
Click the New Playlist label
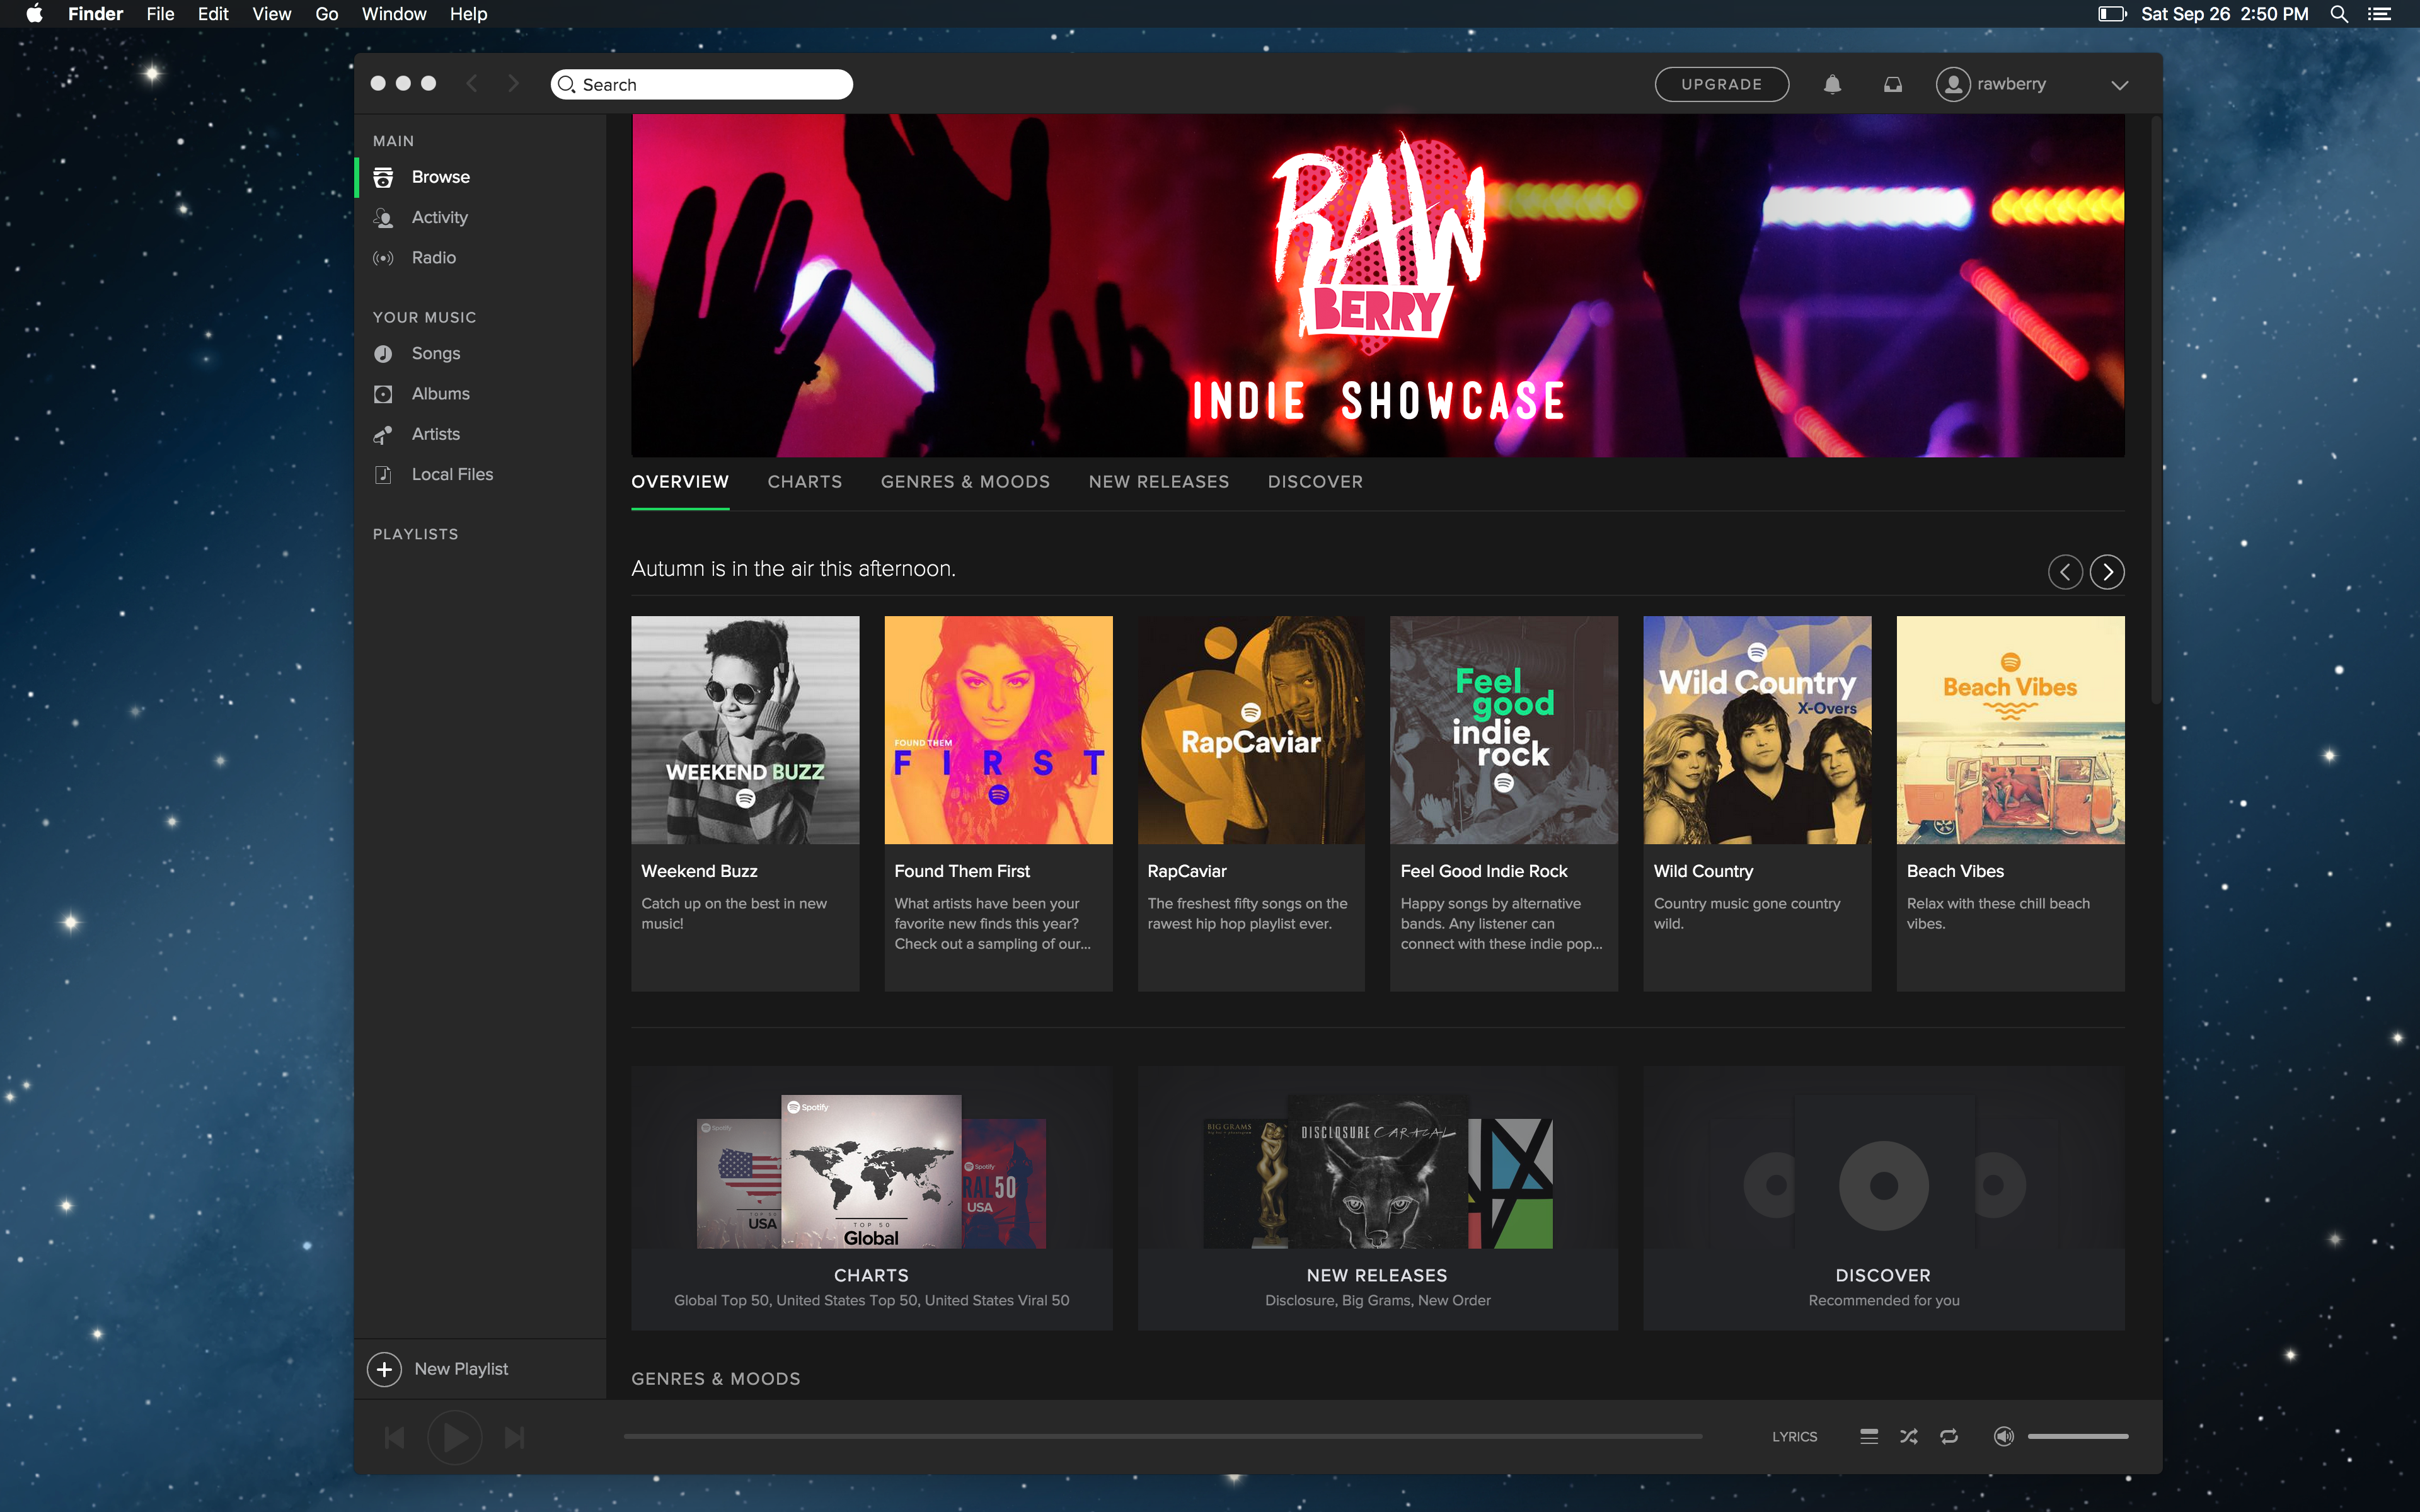pyautogui.click(x=461, y=1369)
